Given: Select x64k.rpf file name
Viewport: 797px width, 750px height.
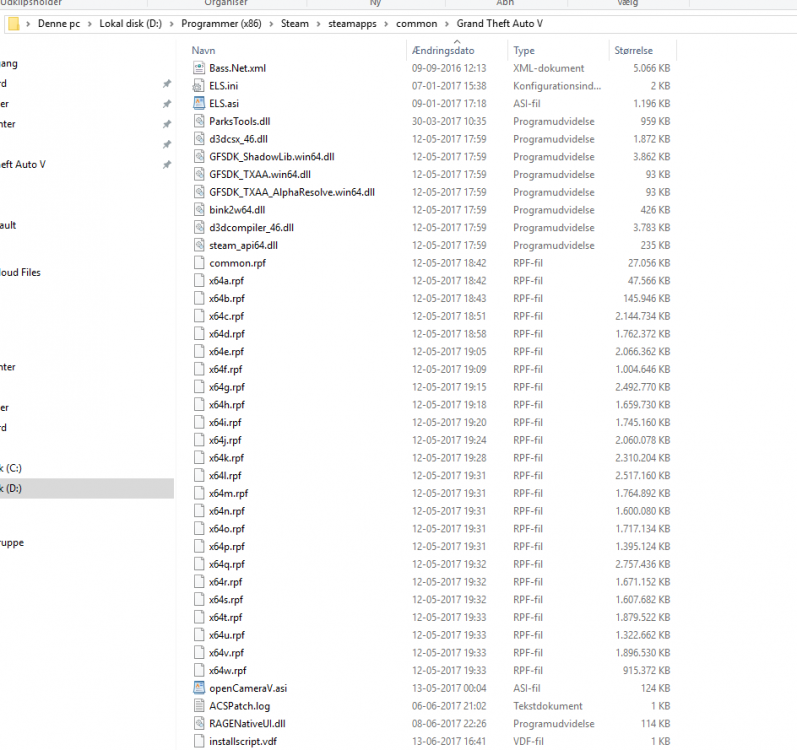Looking at the screenshot, I should point(226,458).
